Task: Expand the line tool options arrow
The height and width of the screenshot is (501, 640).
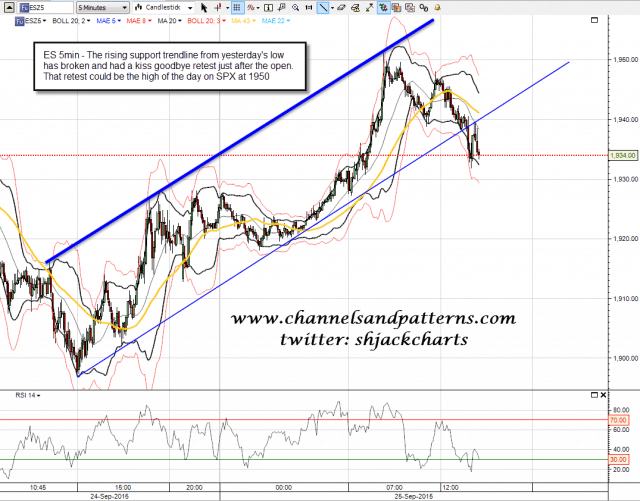Action: click(332, 8)
